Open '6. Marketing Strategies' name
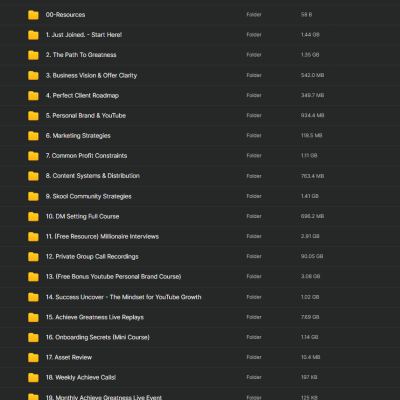 tap(78, 135)
